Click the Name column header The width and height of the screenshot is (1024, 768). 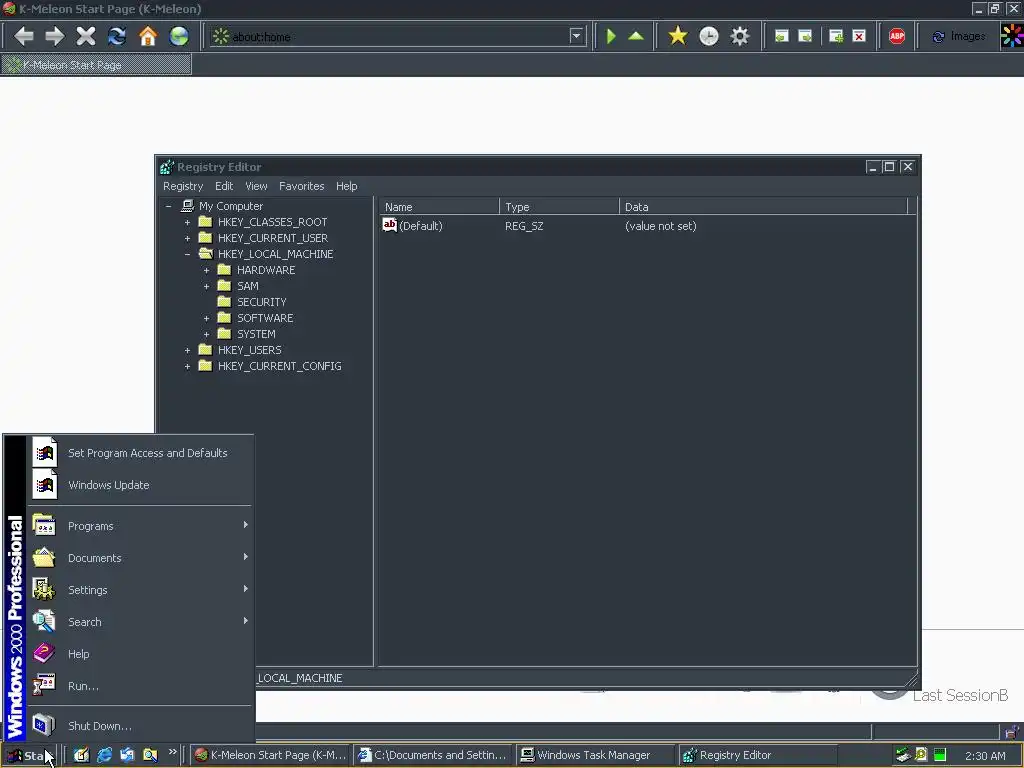[440, 207]
